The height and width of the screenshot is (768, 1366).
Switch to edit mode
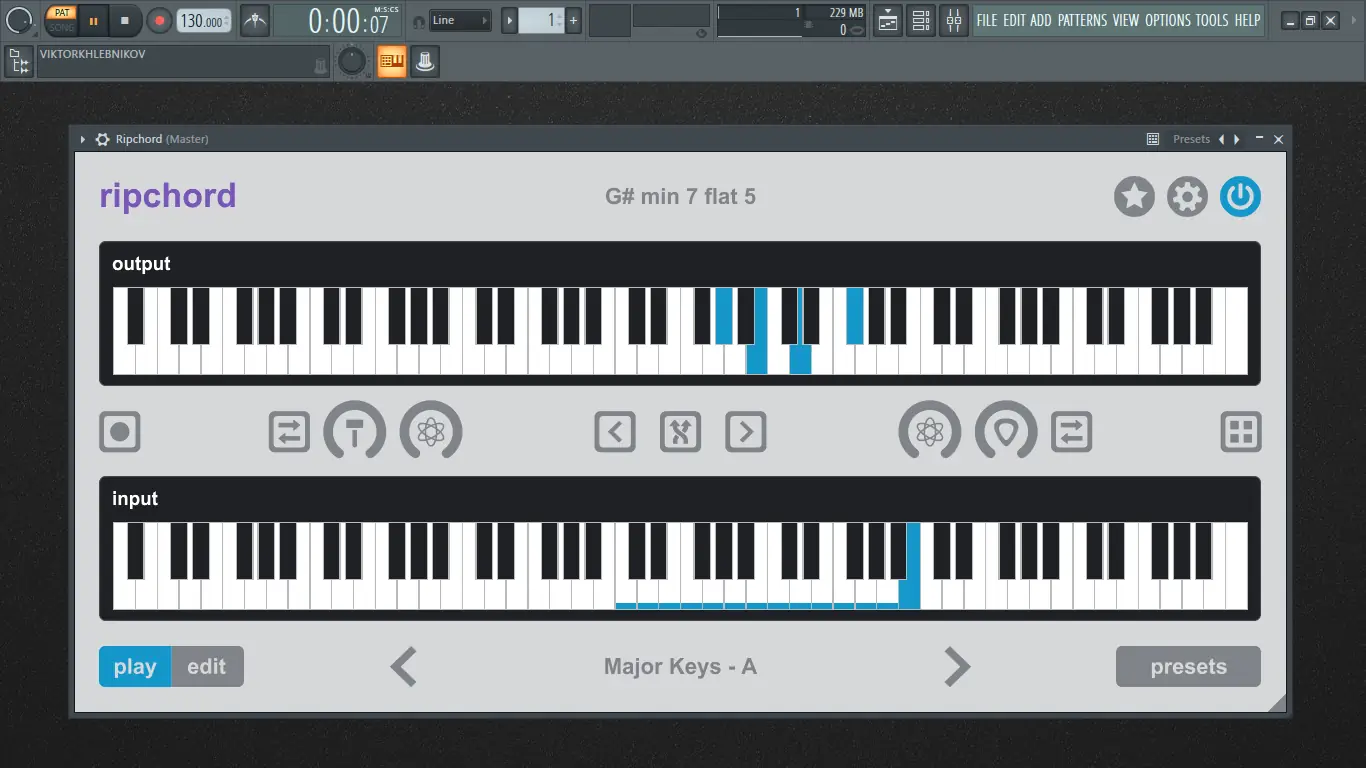208,667
